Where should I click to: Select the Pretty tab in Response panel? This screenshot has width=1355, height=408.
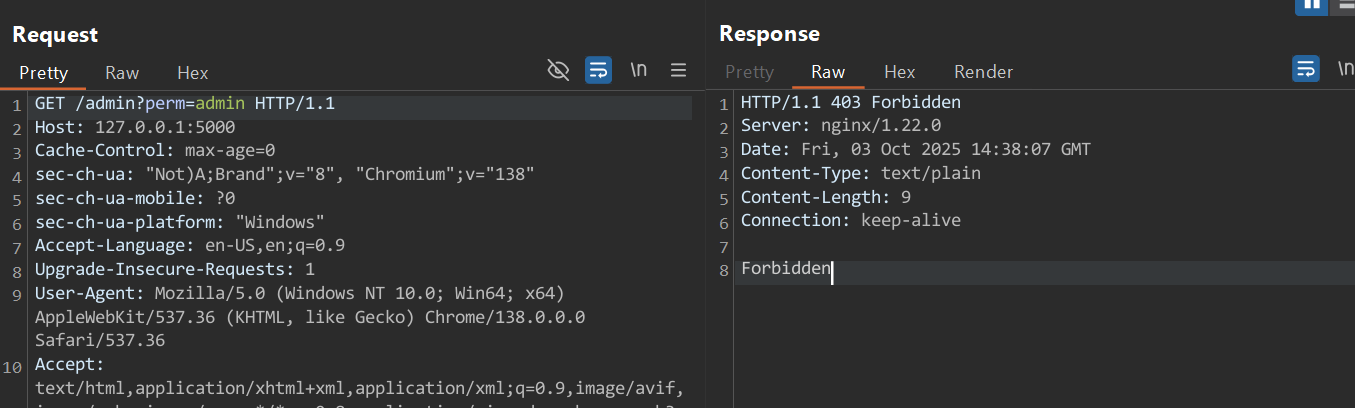[749, 72]
